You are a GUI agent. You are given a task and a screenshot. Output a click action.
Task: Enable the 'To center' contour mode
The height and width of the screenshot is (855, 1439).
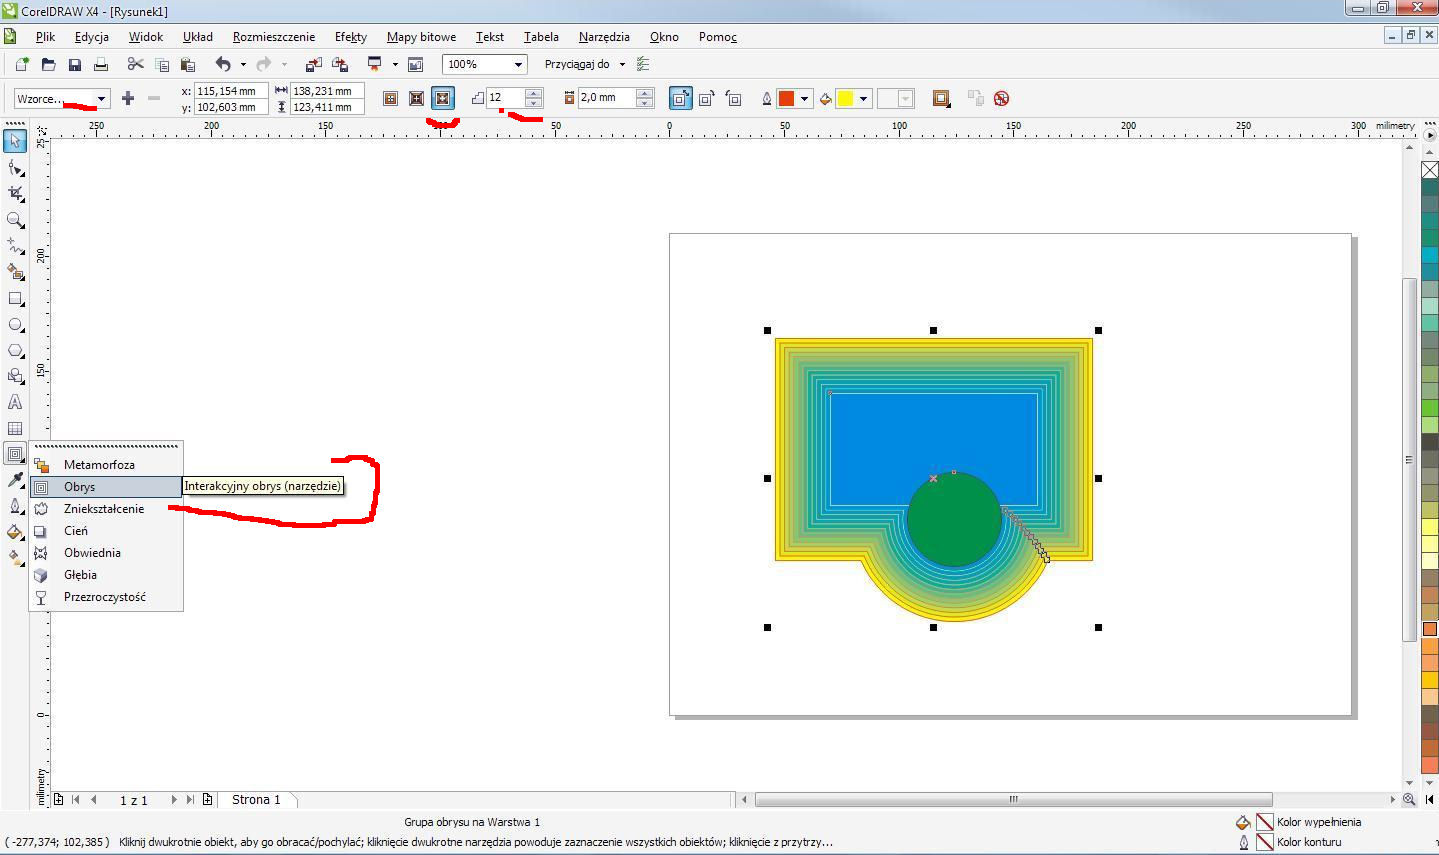[x=390, y=98]
